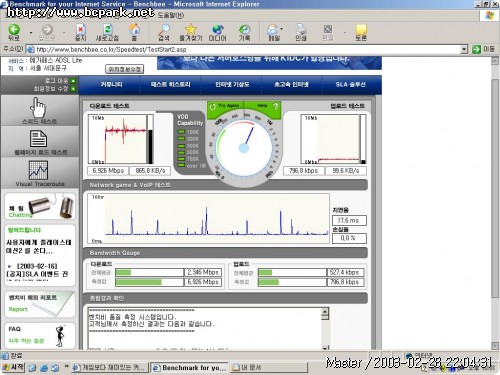Expand the Back button history dropdown arrow
The width and height of the screenshot is (500, 375).
click(x=31, y=33)
